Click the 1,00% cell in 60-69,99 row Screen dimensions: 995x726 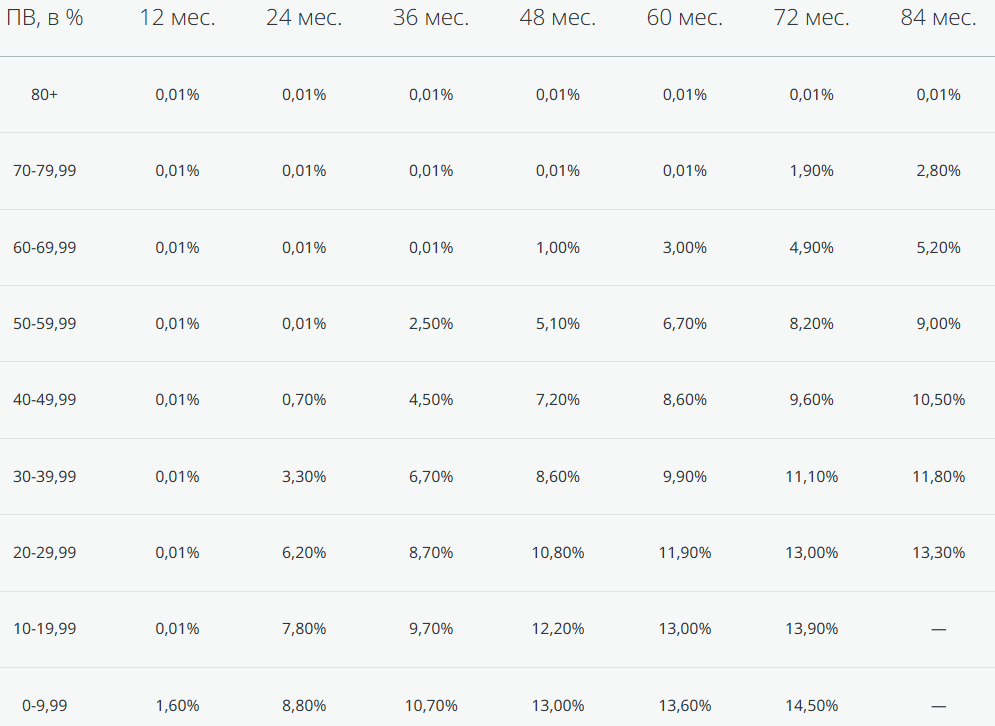558,248
